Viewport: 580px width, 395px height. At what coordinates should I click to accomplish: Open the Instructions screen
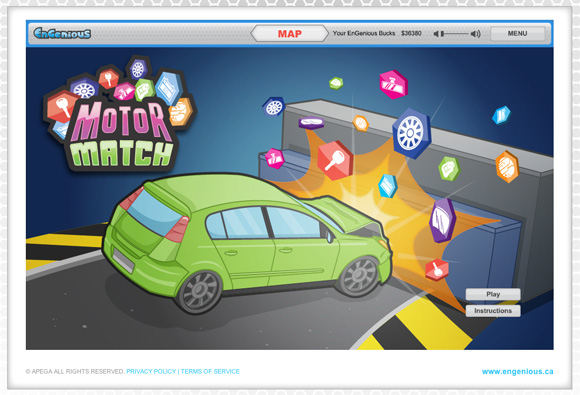tap(493, 311)
